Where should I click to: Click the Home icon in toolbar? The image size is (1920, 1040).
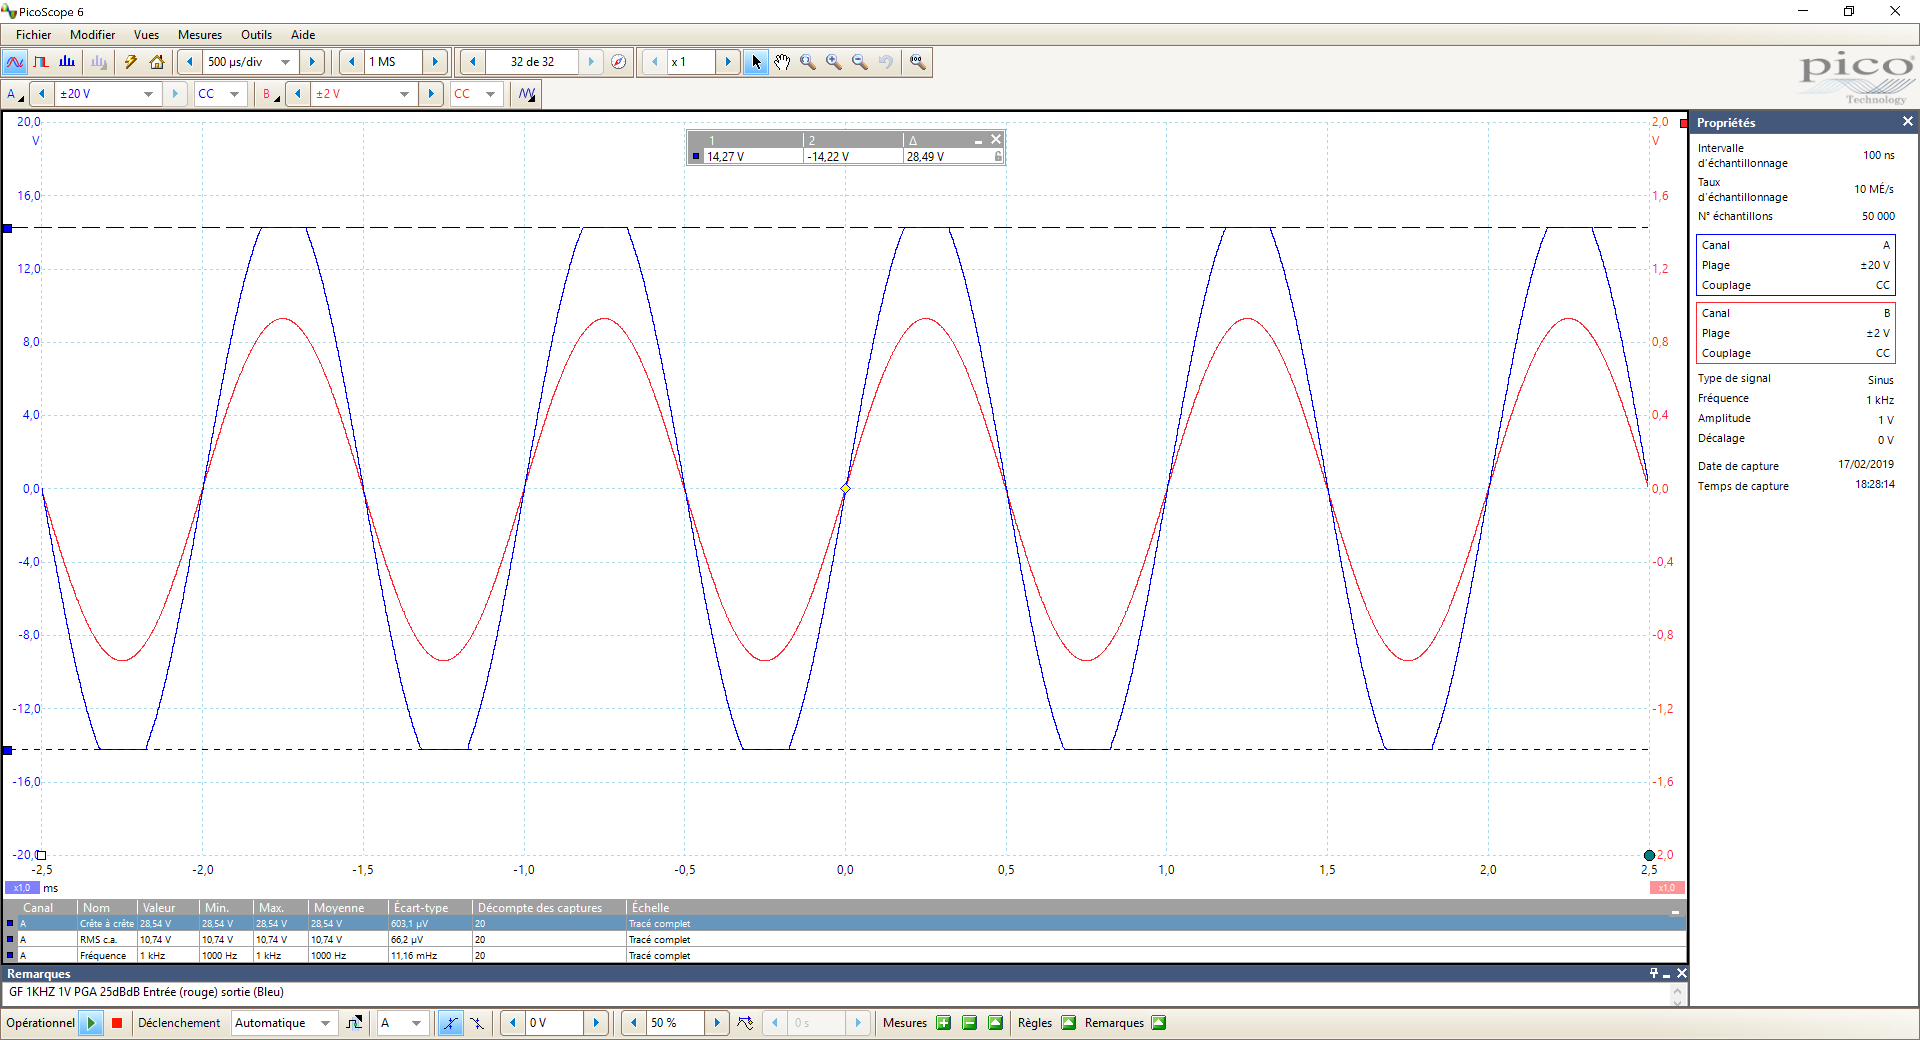[157, 62]
